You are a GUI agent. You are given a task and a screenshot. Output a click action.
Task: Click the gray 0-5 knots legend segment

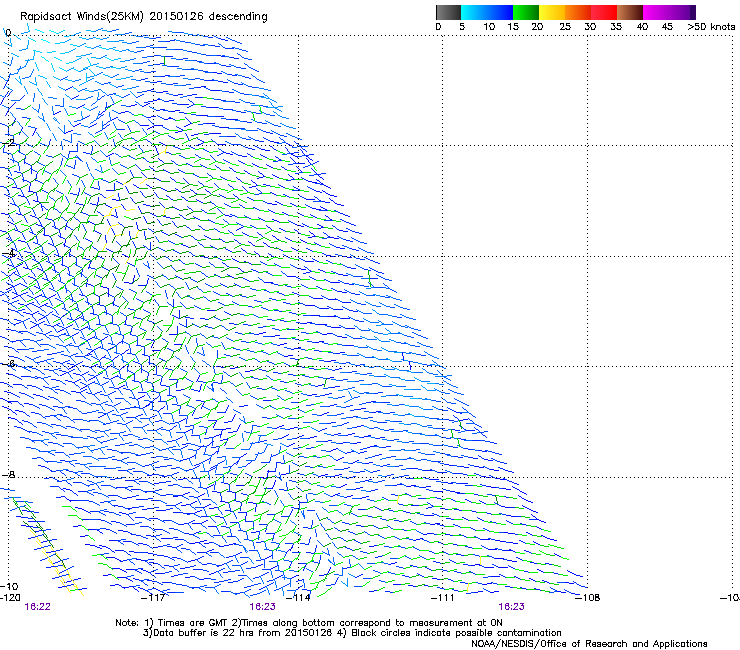(x=448, y=12)
